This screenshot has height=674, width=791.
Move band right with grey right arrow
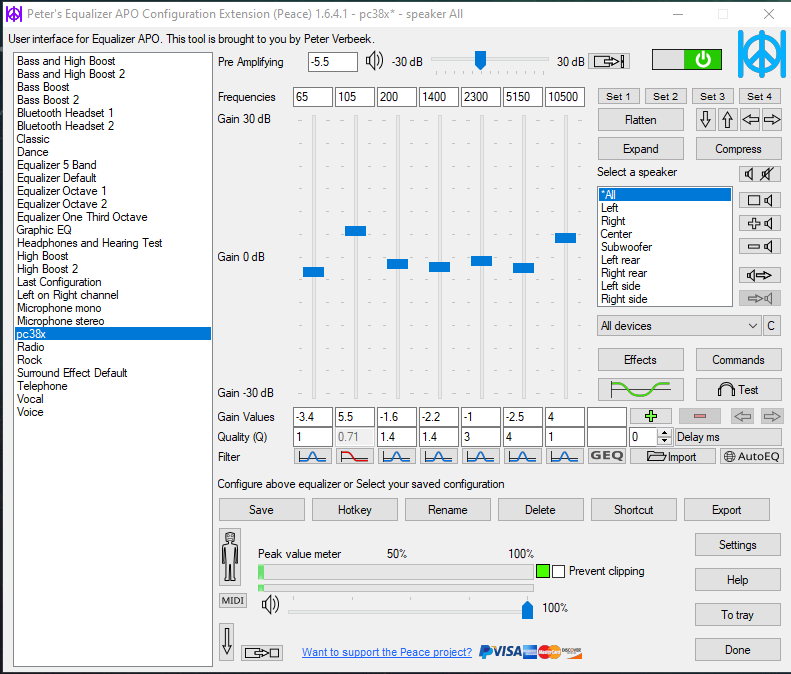[x=772, y=416]
